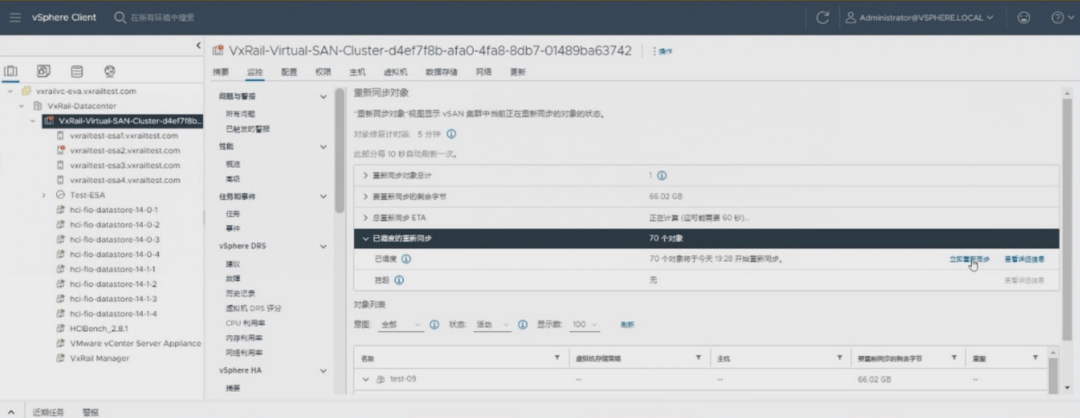Open 近期任务 at the bottom bar
The height and width of the screenshot is (418, 1080).
[x=48, y=412]
